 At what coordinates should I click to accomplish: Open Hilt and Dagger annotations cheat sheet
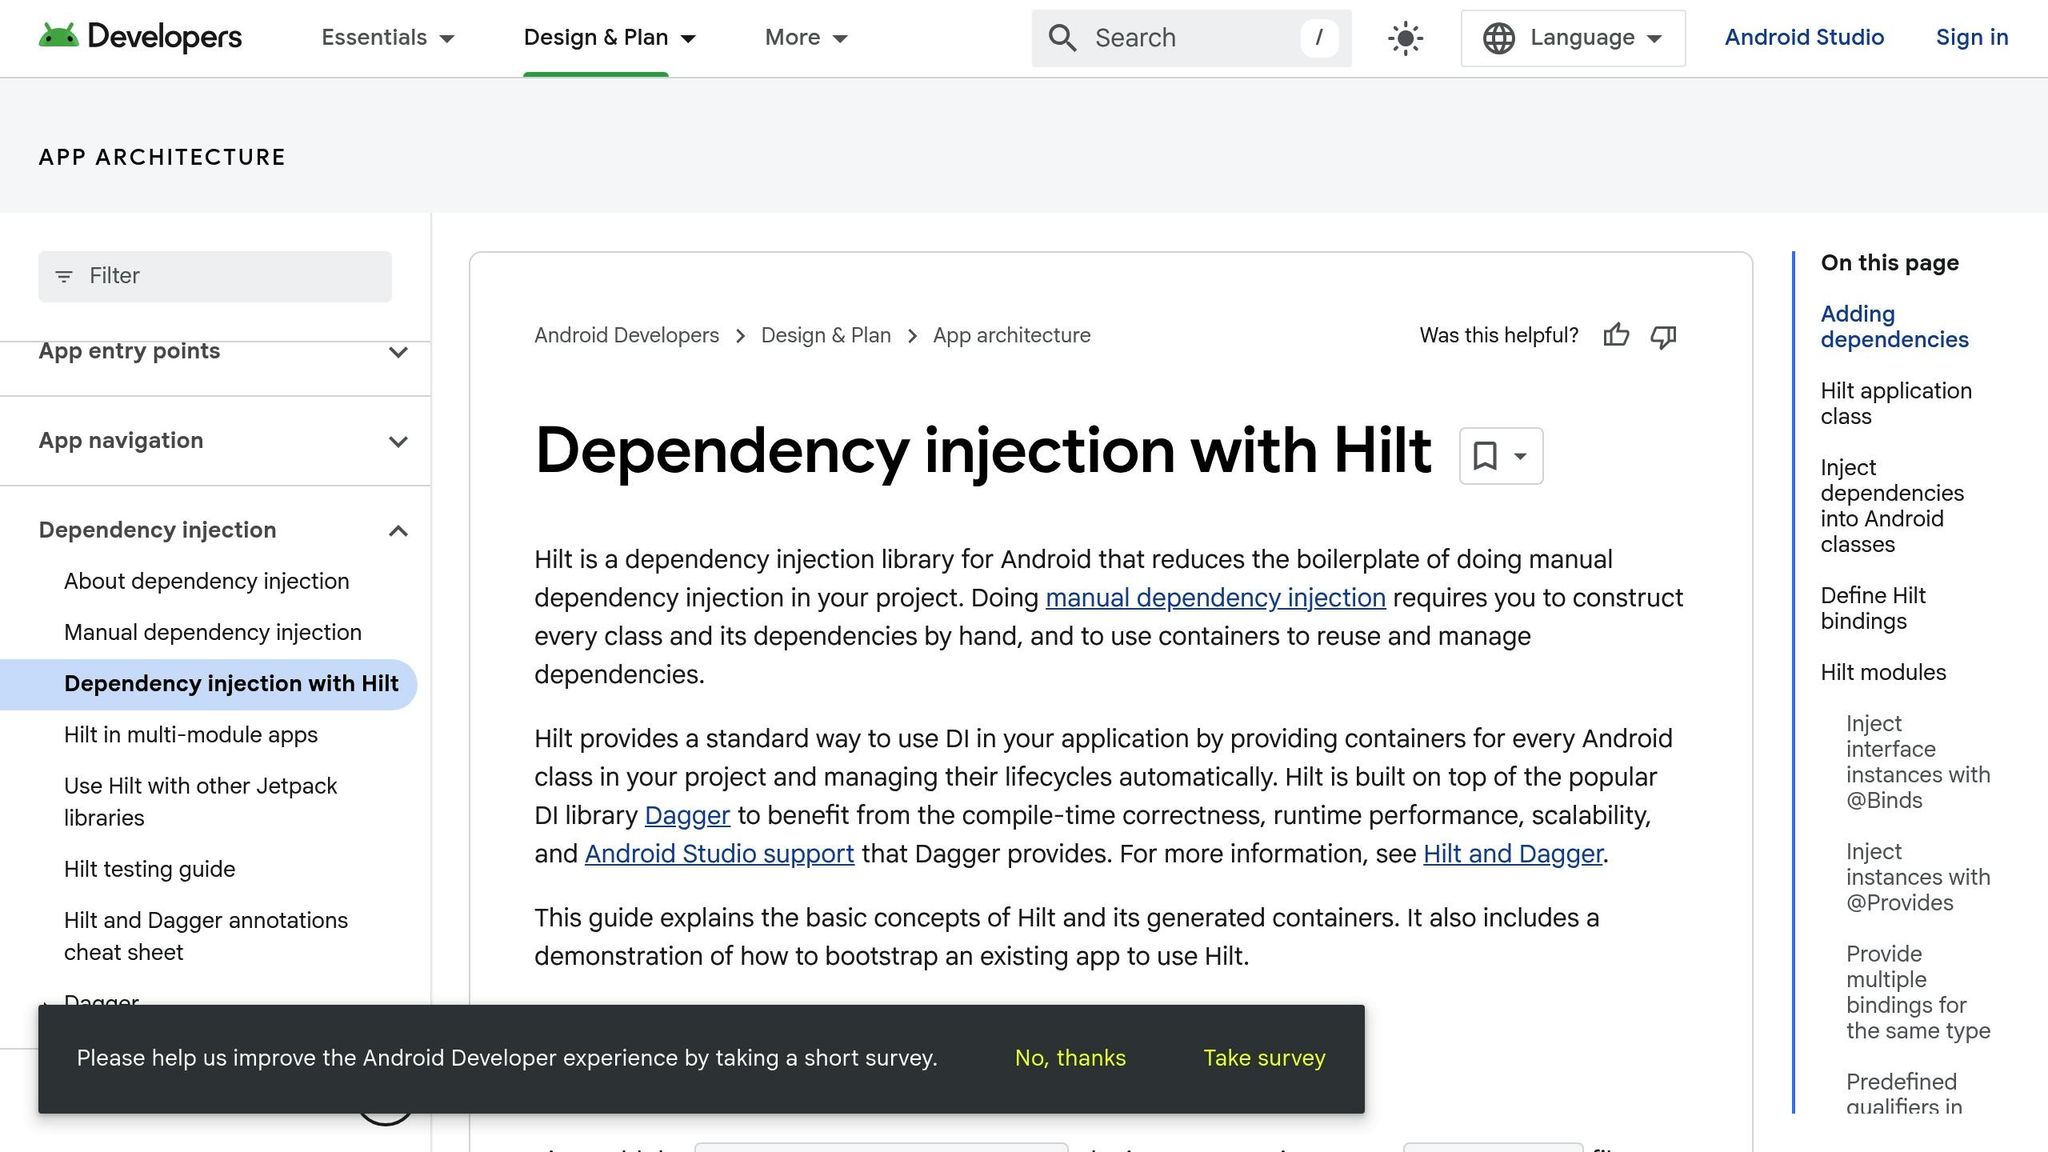click(206, 936)
